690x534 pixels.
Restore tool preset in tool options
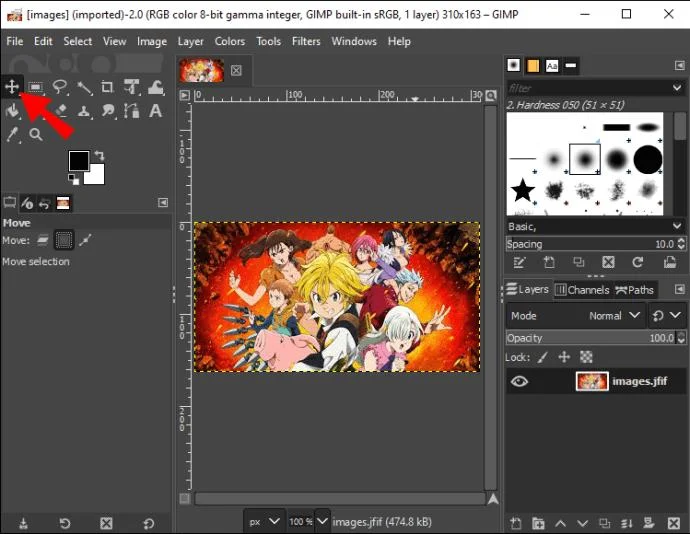(64, 523)
